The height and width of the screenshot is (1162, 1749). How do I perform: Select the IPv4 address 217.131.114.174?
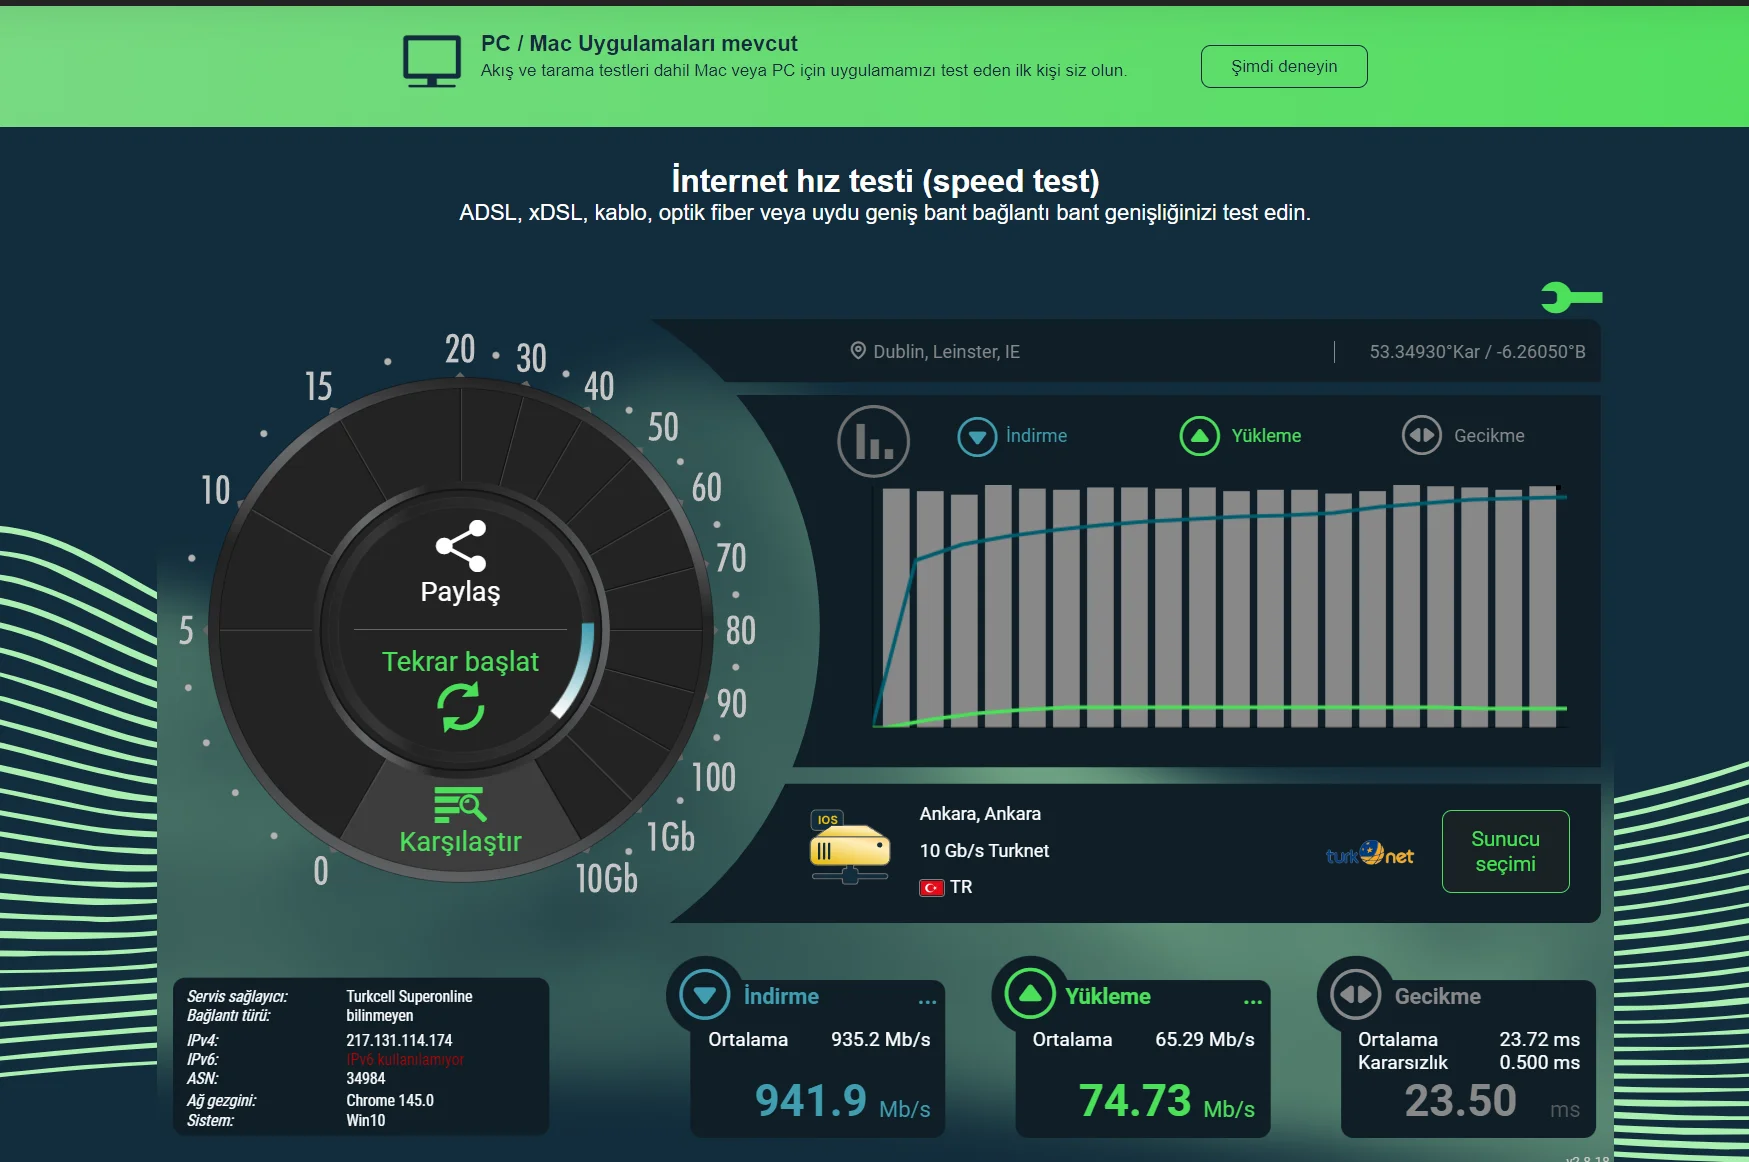[399, 1040]
